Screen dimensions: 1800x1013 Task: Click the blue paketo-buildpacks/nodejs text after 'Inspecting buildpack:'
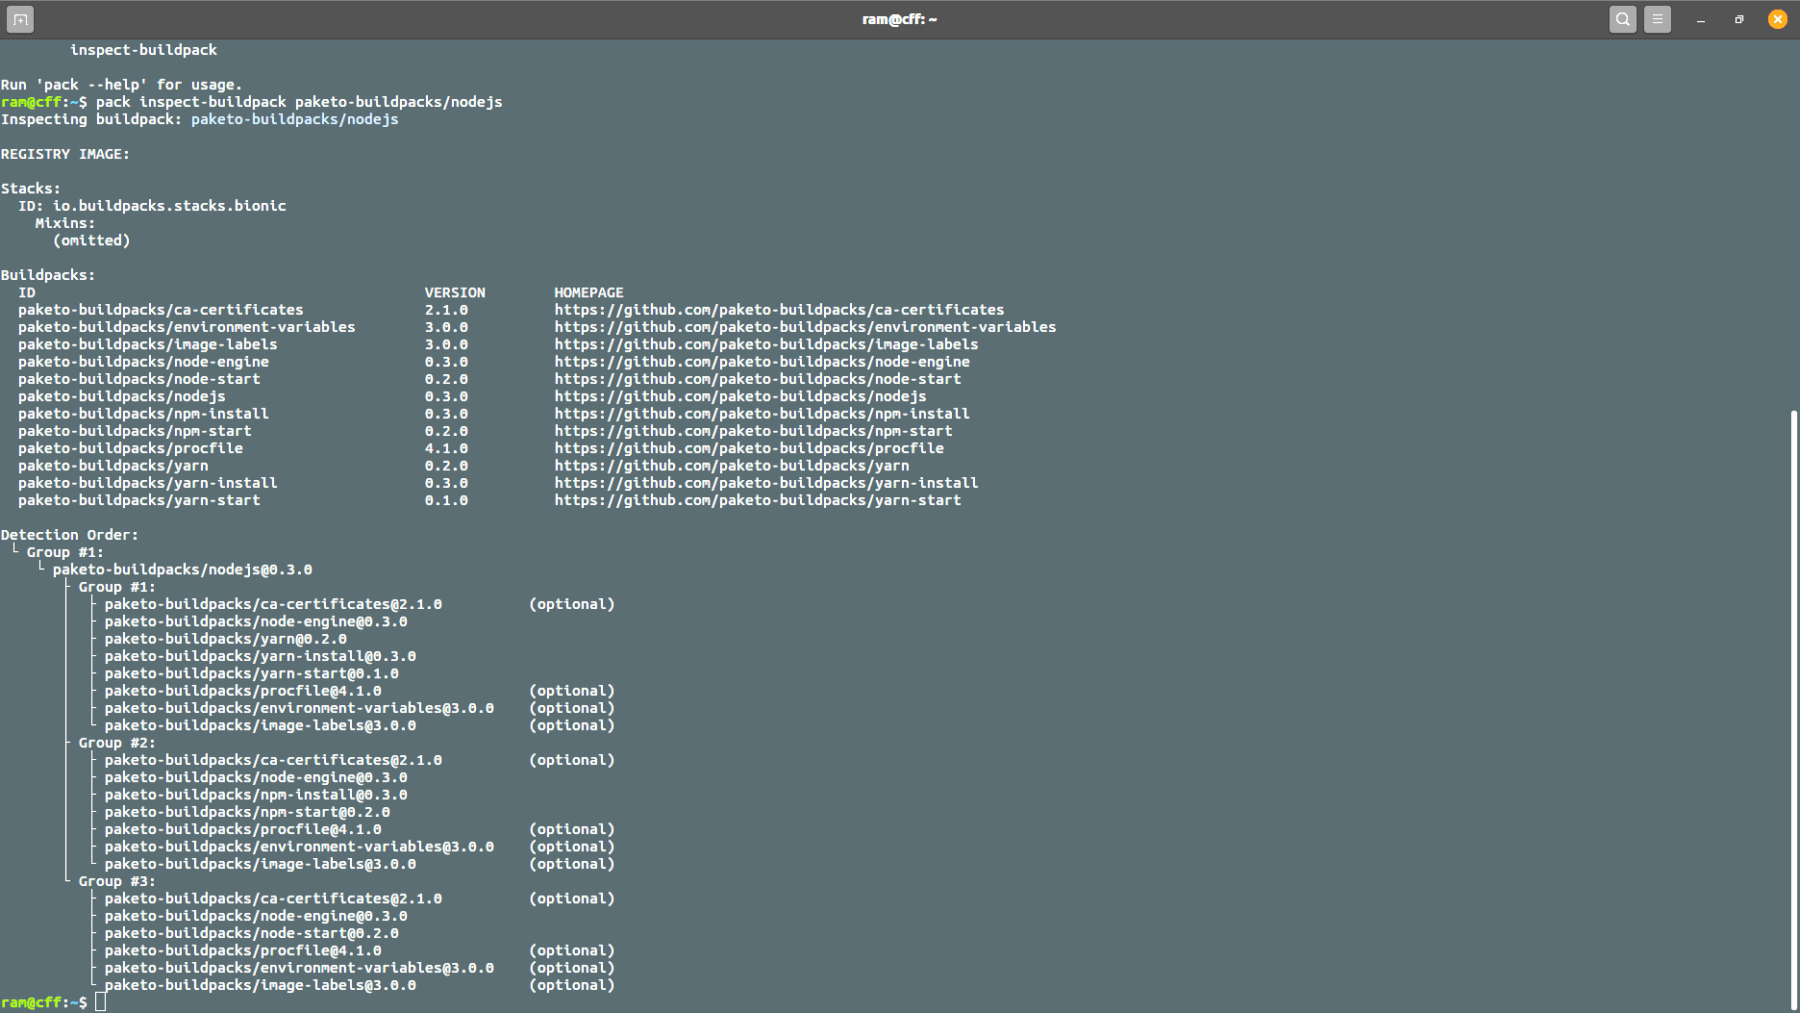295,119
